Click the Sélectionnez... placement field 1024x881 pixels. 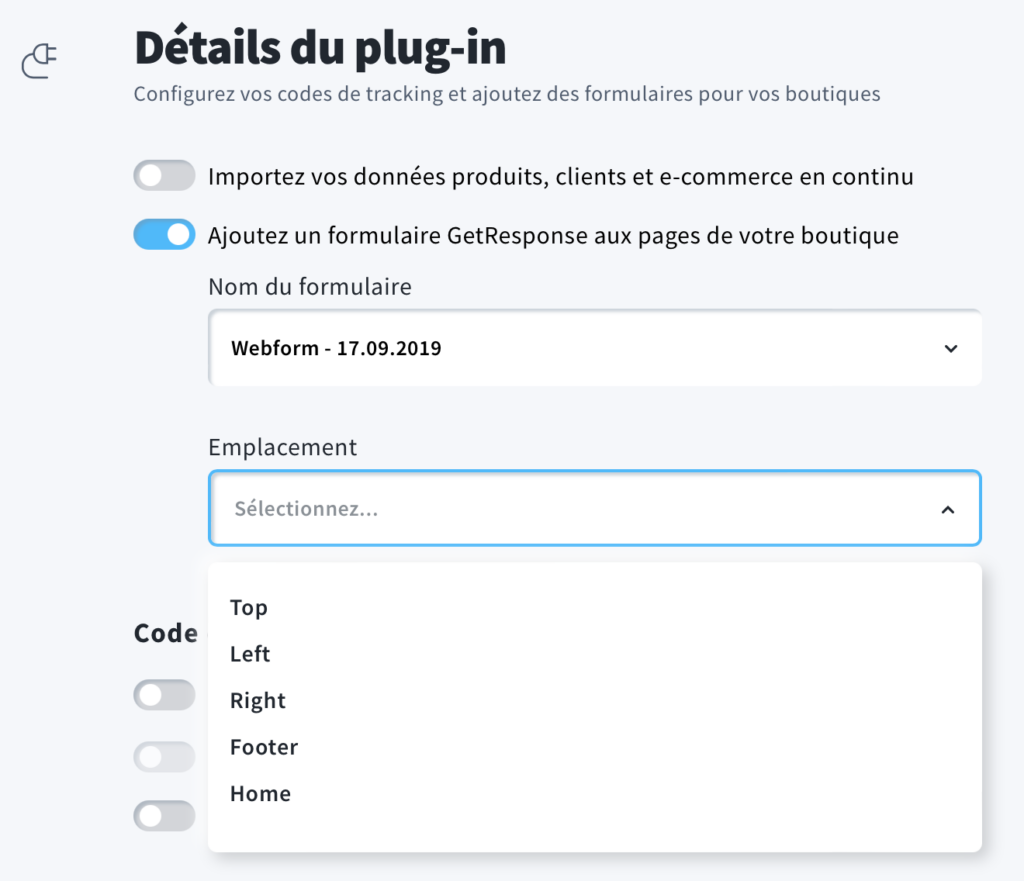click(x=594, y=507)
